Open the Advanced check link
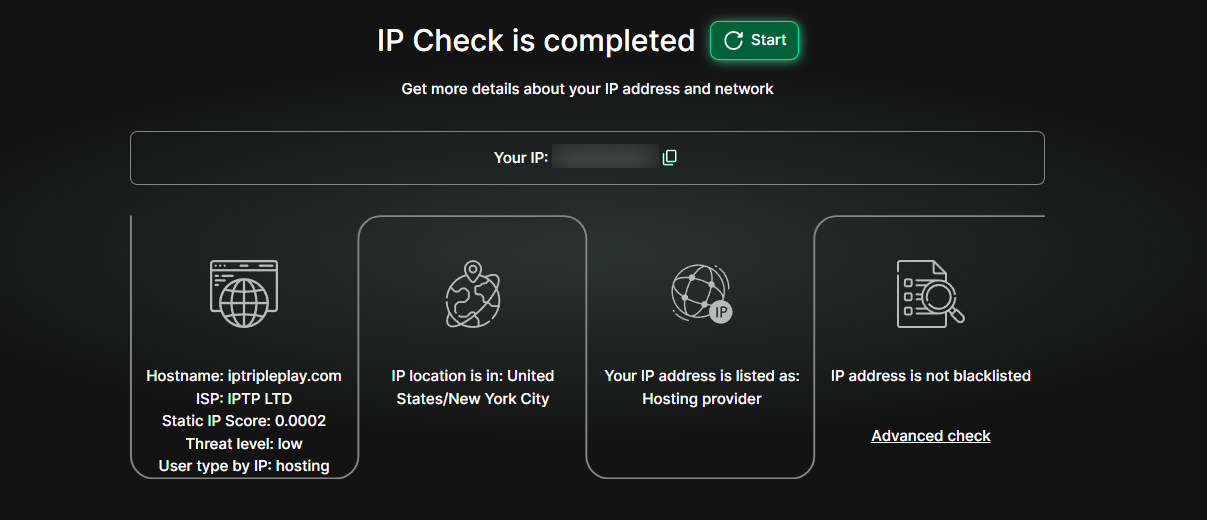1207x520 pixels. 931,436
